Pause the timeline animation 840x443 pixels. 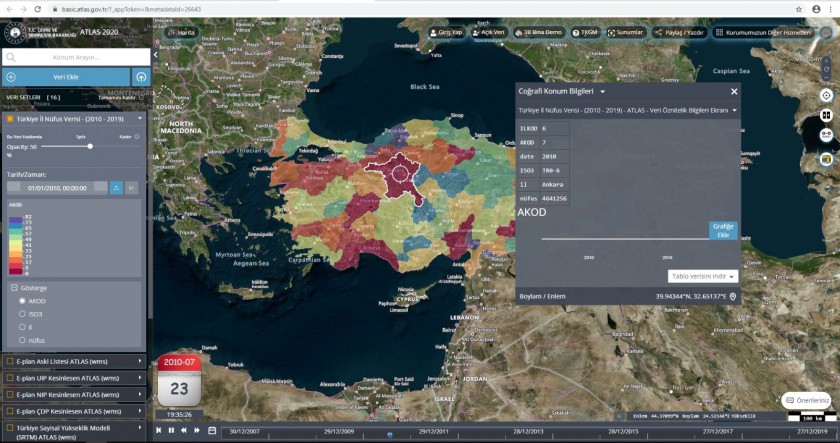click(x=171, y=430)
